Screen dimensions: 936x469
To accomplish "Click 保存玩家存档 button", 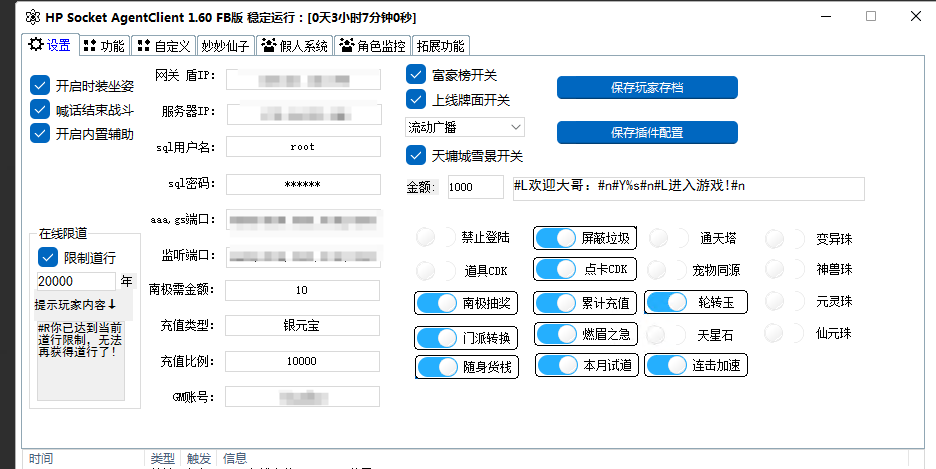I will [647, 88].
